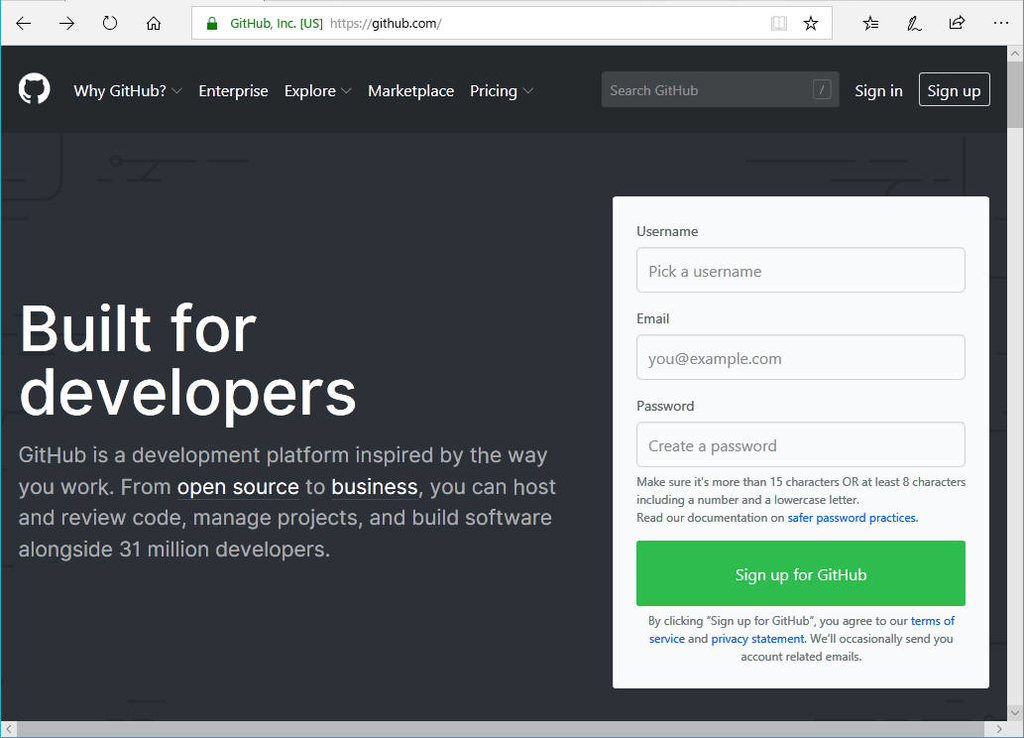Click the Sign up header button
Viewport: 1024px width, 738px height.
coord(953,89)
